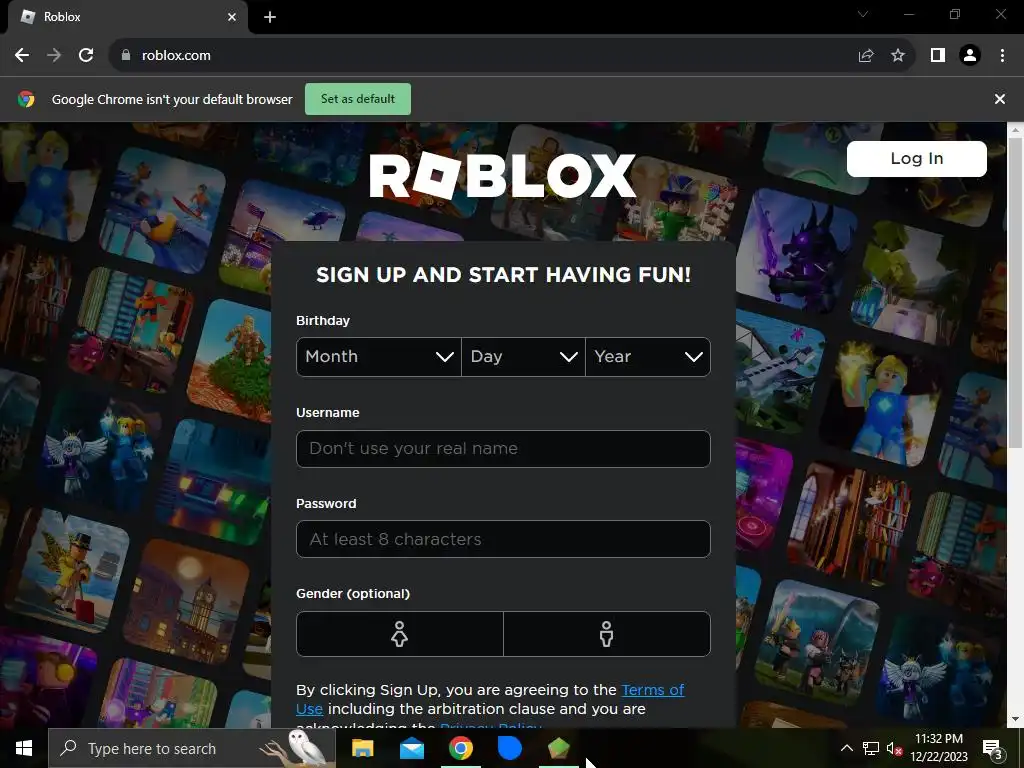The image size is (1024, 768).
Task: Open the birthday Year dropdown
Action: click(x=648, y=357)
